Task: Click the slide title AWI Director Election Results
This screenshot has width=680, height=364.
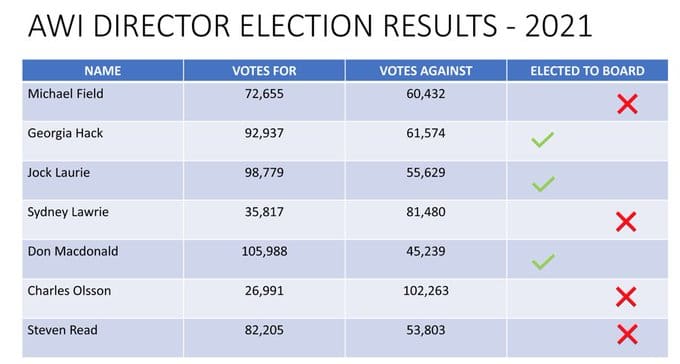Action: (x=310, y=26)
